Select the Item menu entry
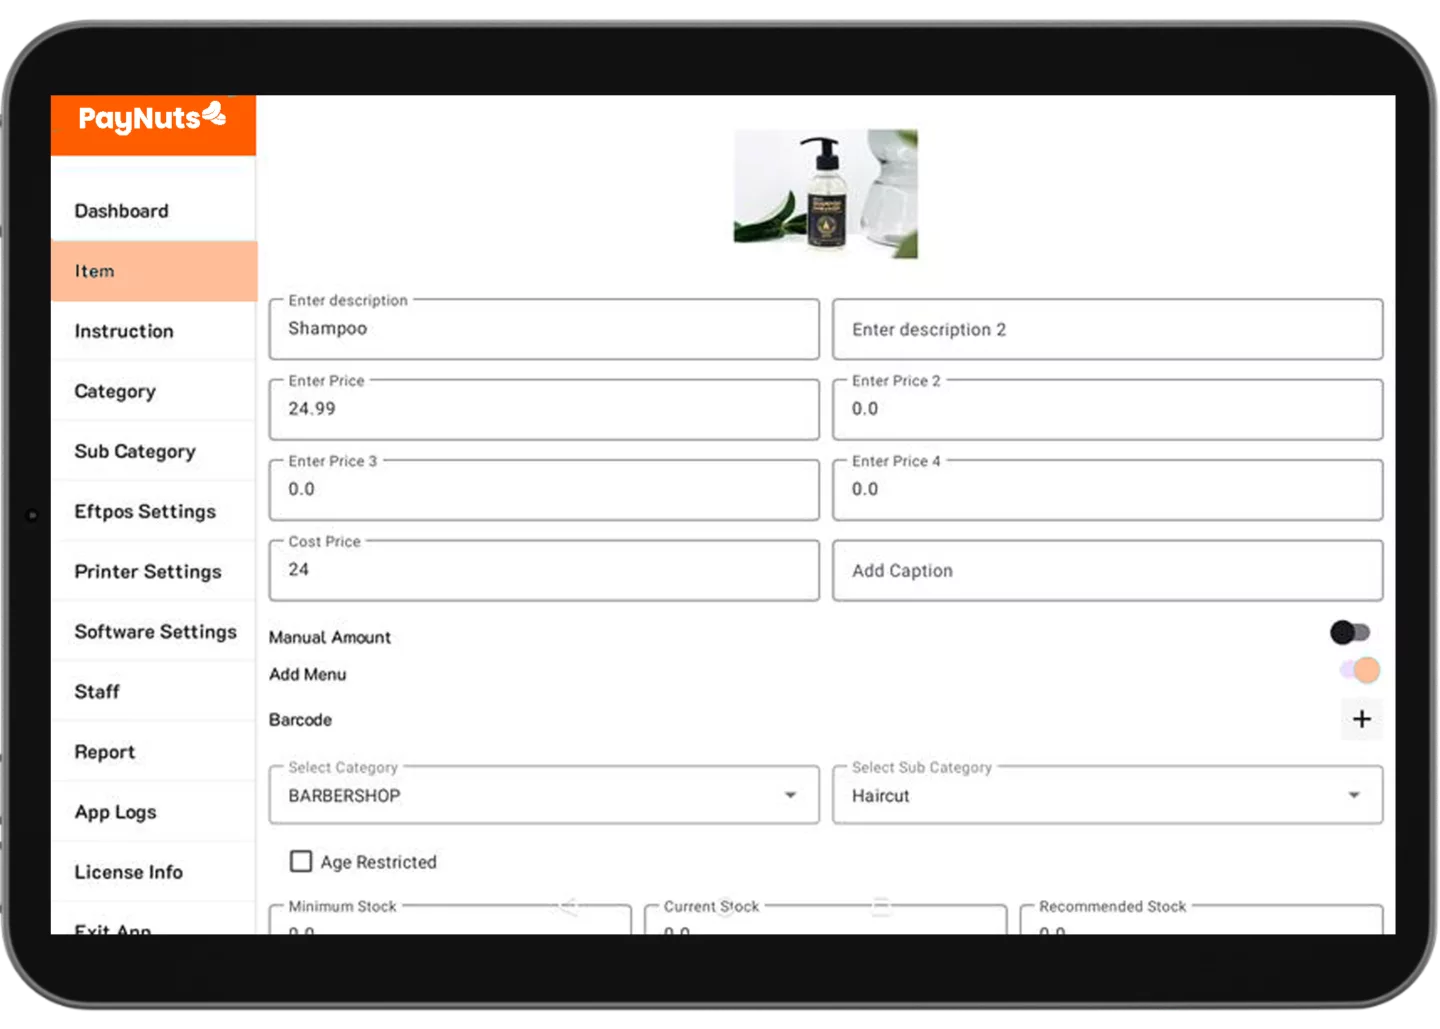Viewport: 1440px width, 1029px height. click(x=94, y=271)
